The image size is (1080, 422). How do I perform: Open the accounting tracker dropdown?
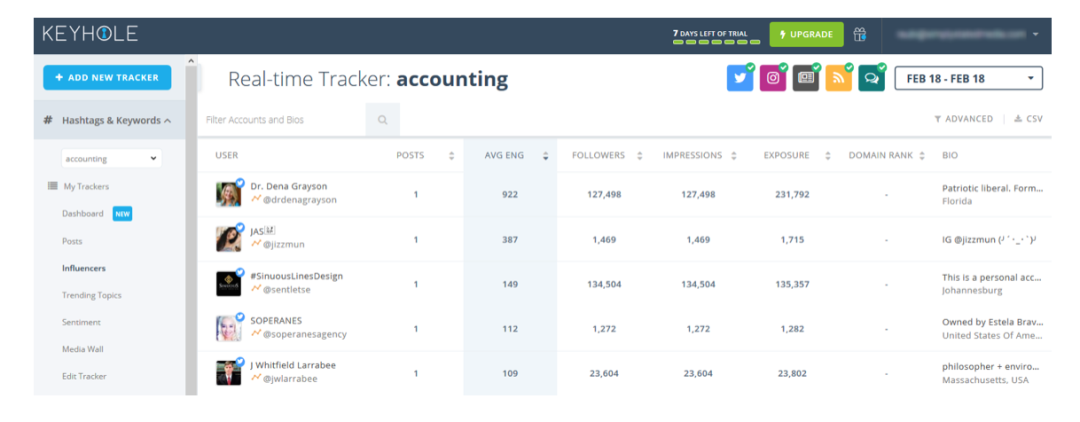(x=111, y=158)
